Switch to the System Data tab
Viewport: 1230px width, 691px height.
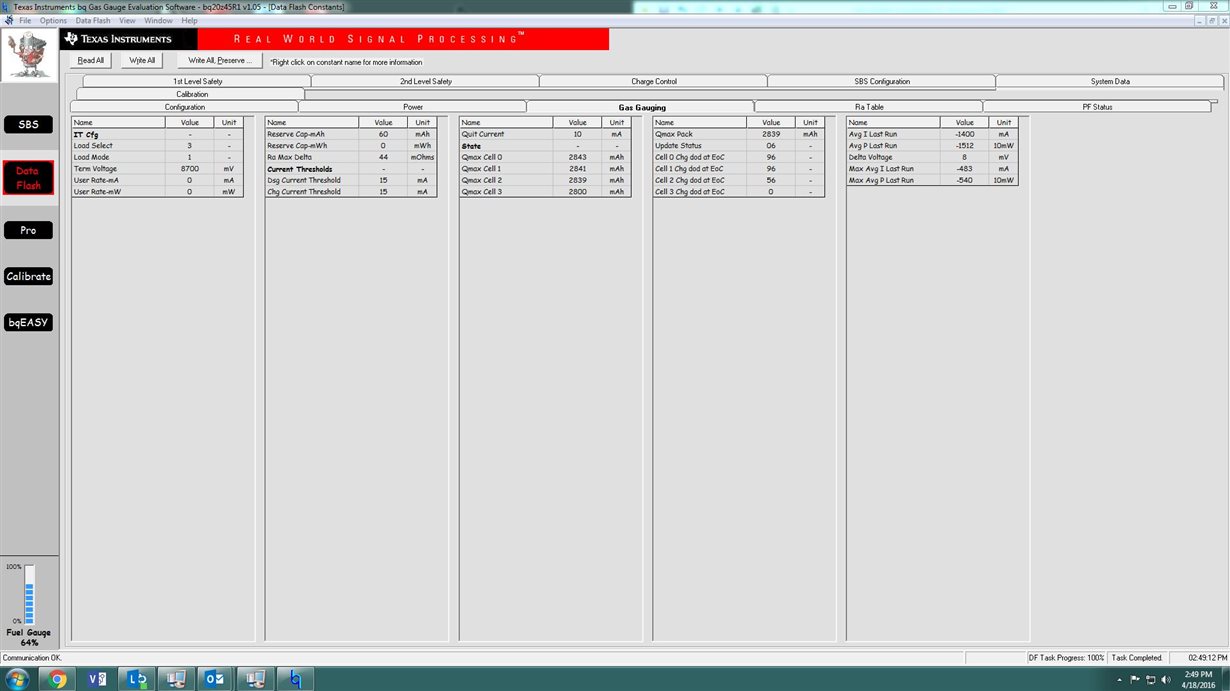coord(1109,81)
